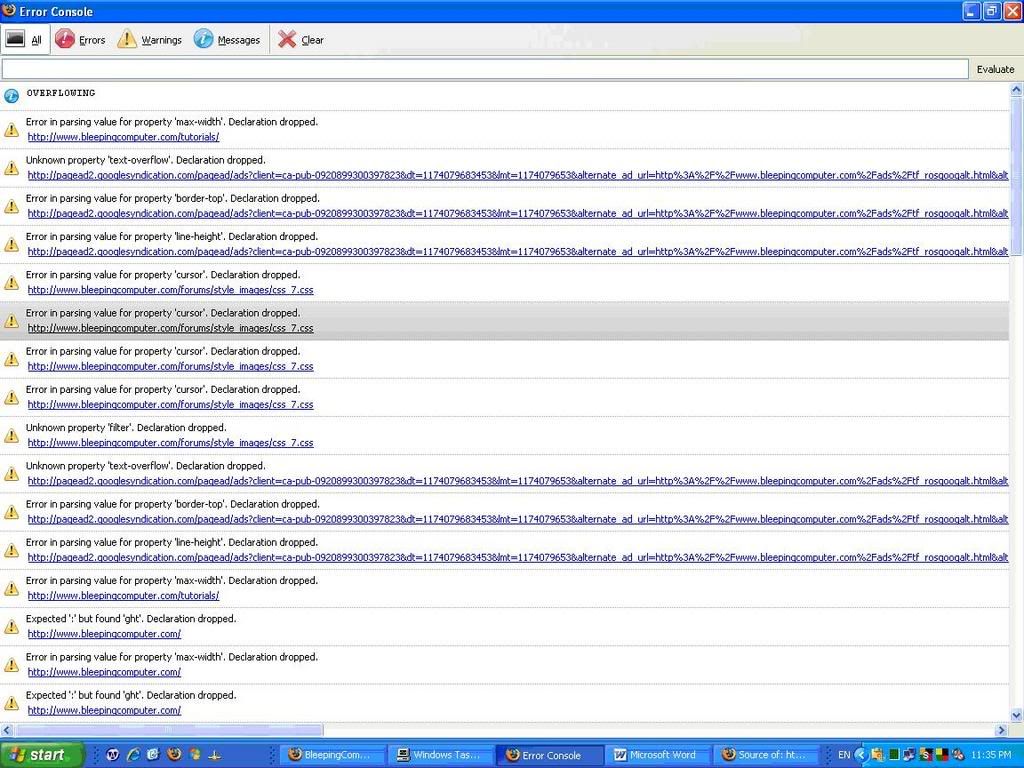Filter the console to Errors only
The height and width of the screenshot is (768, 1024).
coord(80,40)
